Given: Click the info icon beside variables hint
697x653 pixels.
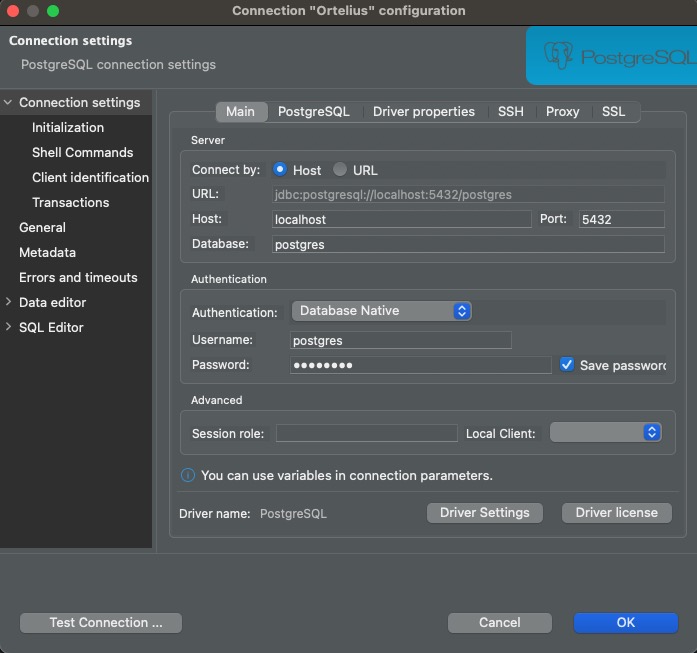Looking at the screenshot, I should click(x=188, y=475).
